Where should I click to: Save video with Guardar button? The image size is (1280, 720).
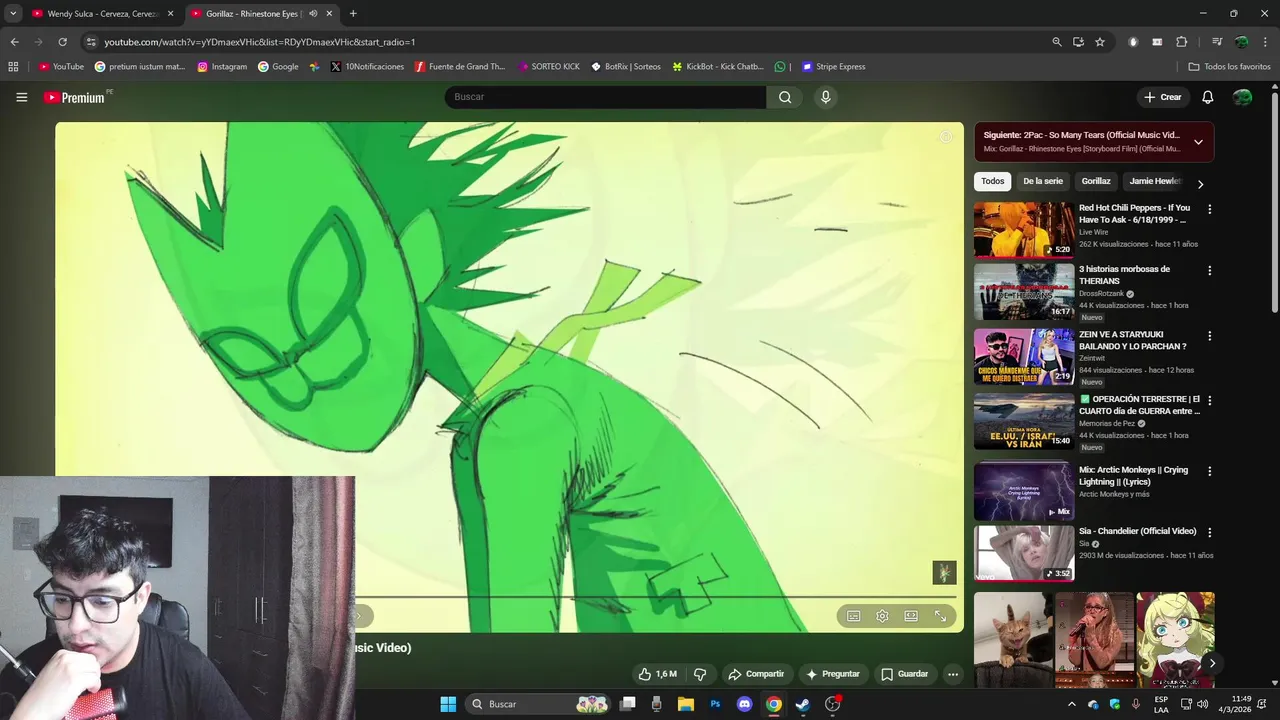[904, 674]
